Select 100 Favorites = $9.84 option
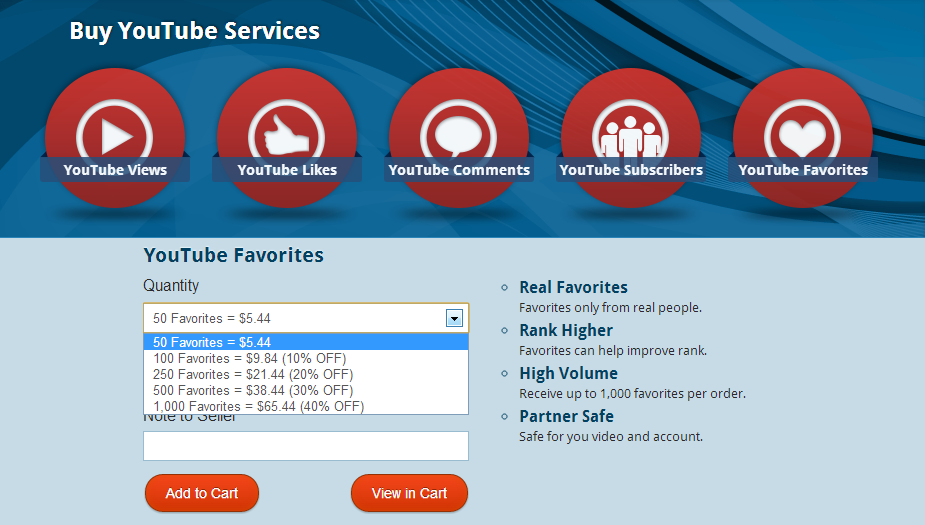 point(306,358)
